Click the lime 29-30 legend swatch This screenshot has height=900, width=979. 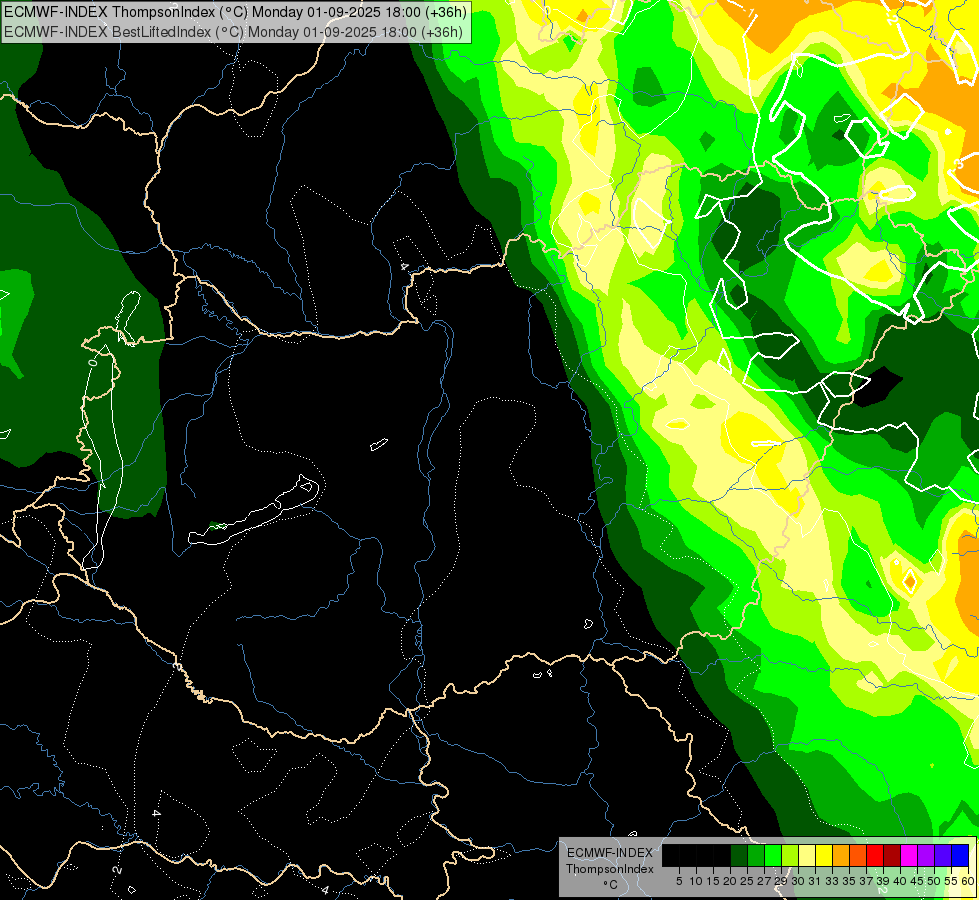click(790, 856)
